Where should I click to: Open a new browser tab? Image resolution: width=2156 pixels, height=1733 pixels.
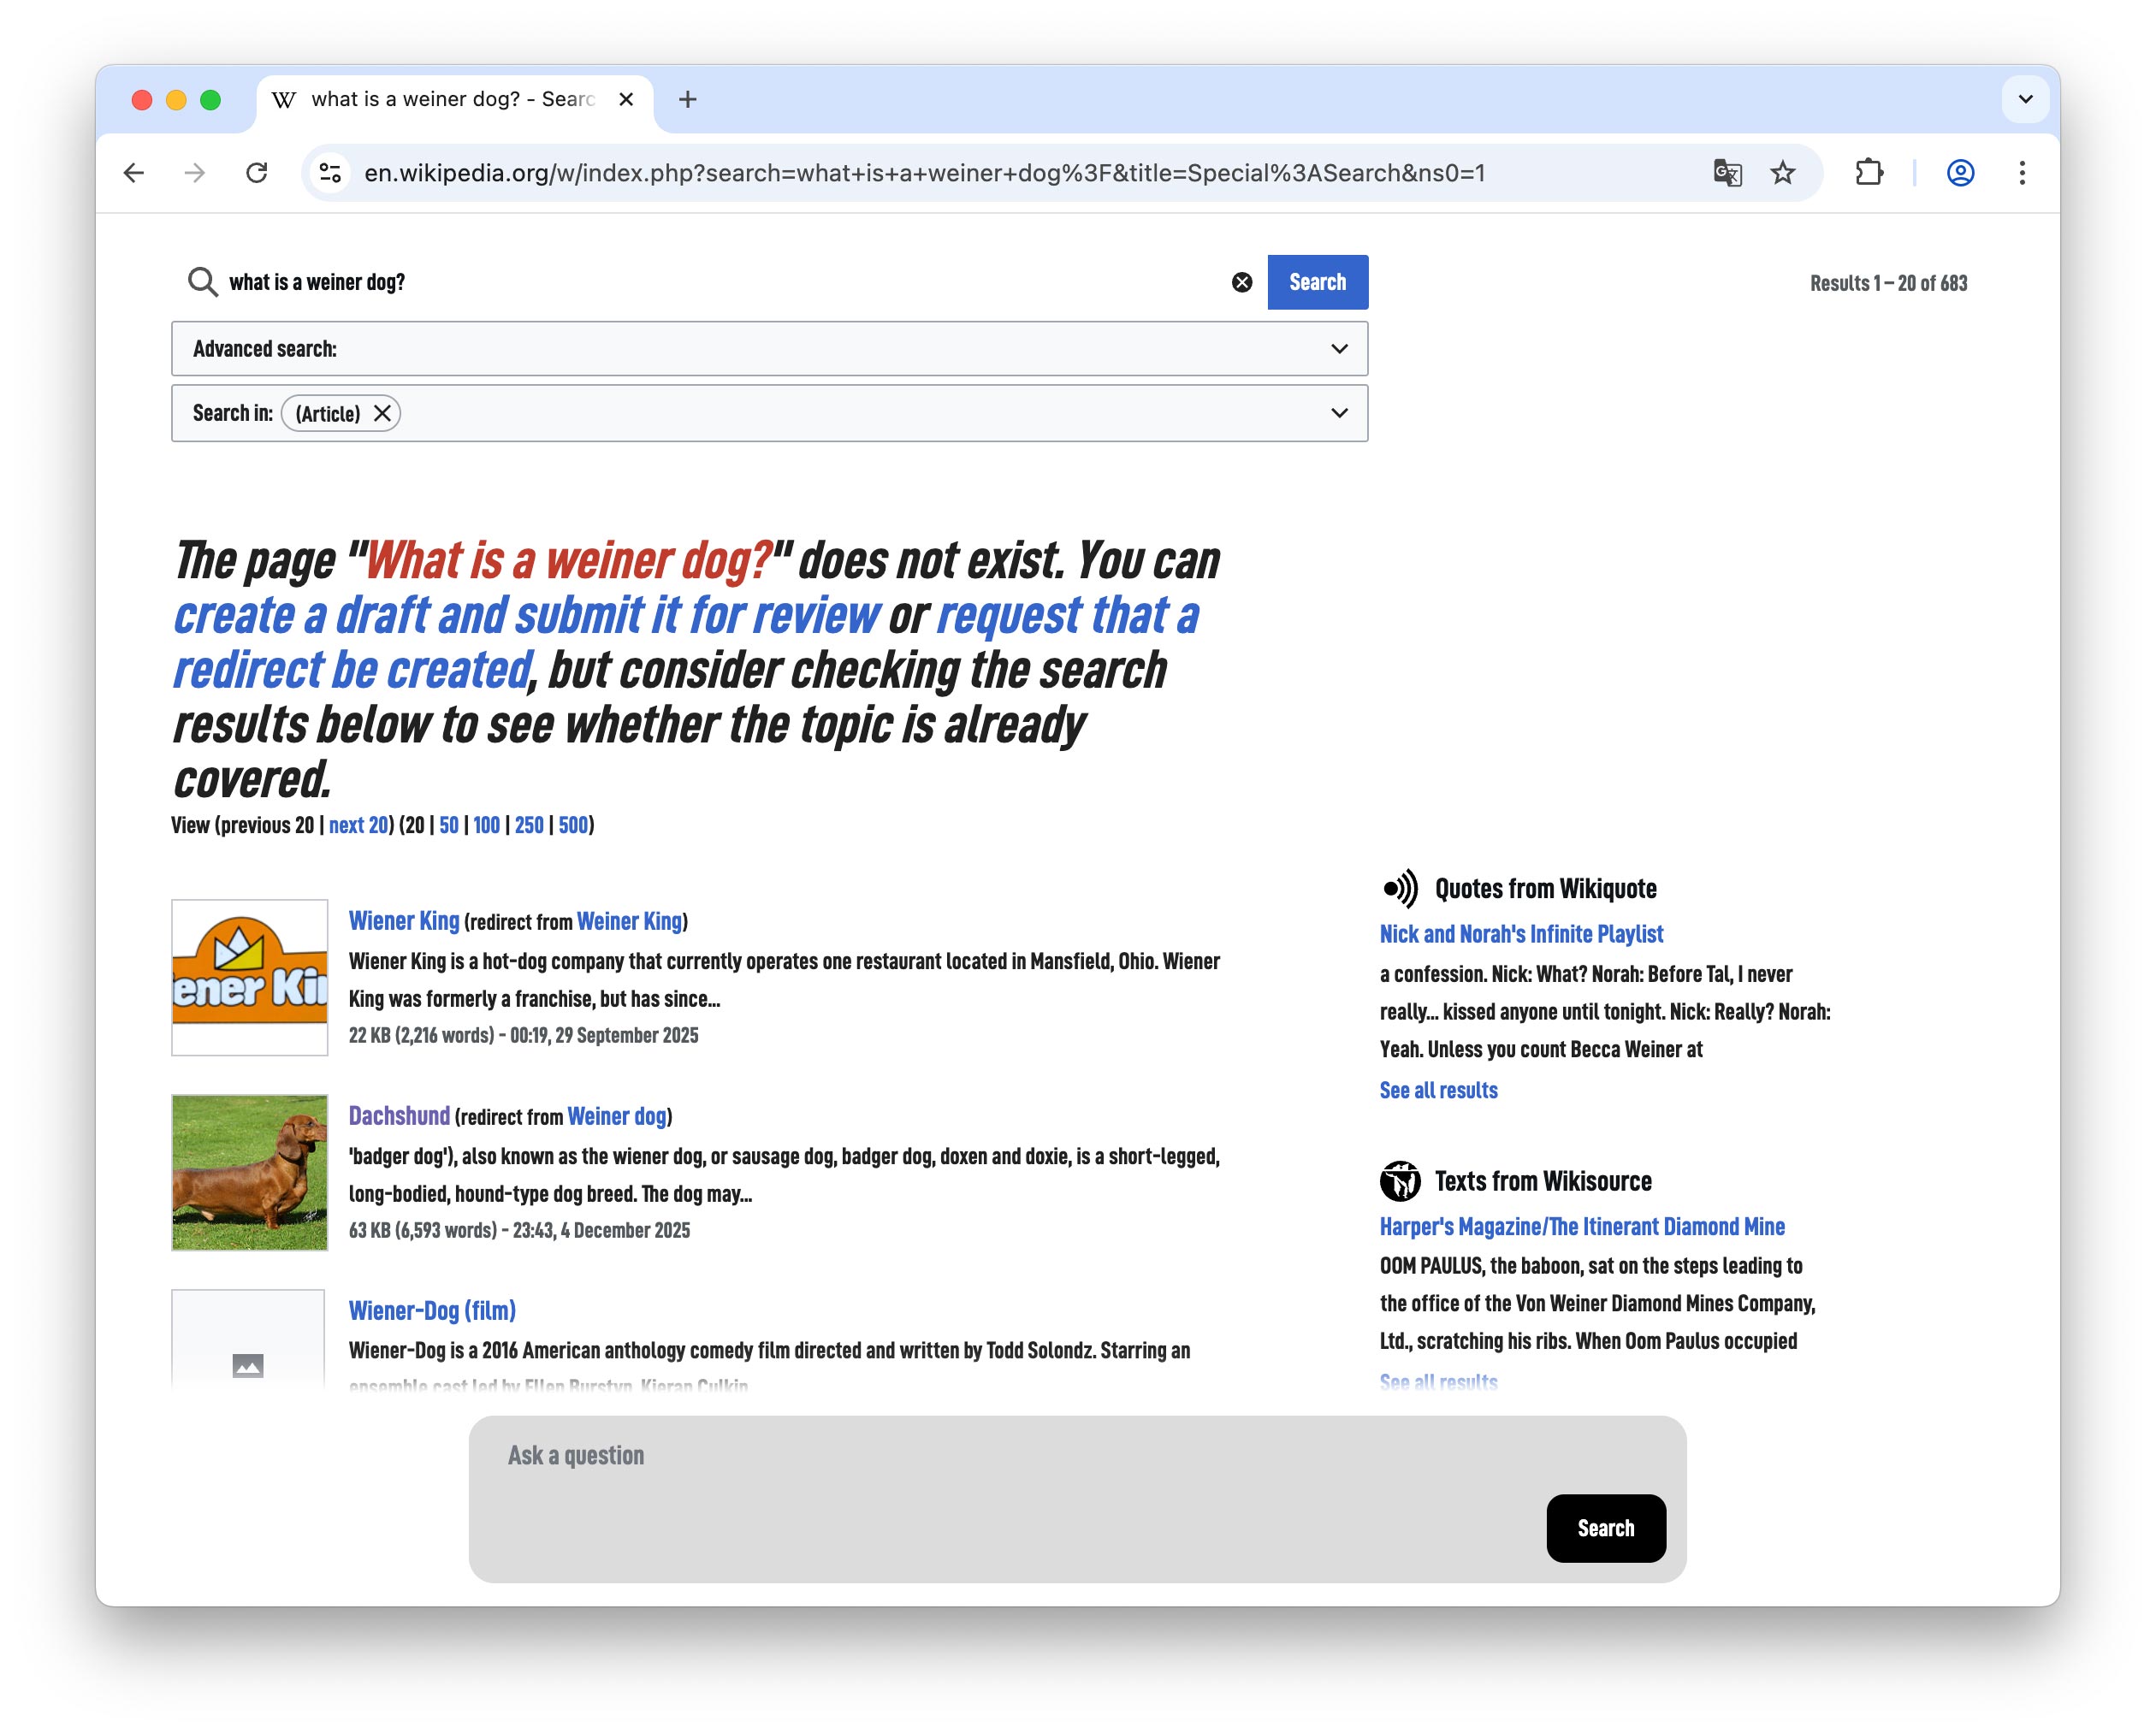(x=687, y=99)
